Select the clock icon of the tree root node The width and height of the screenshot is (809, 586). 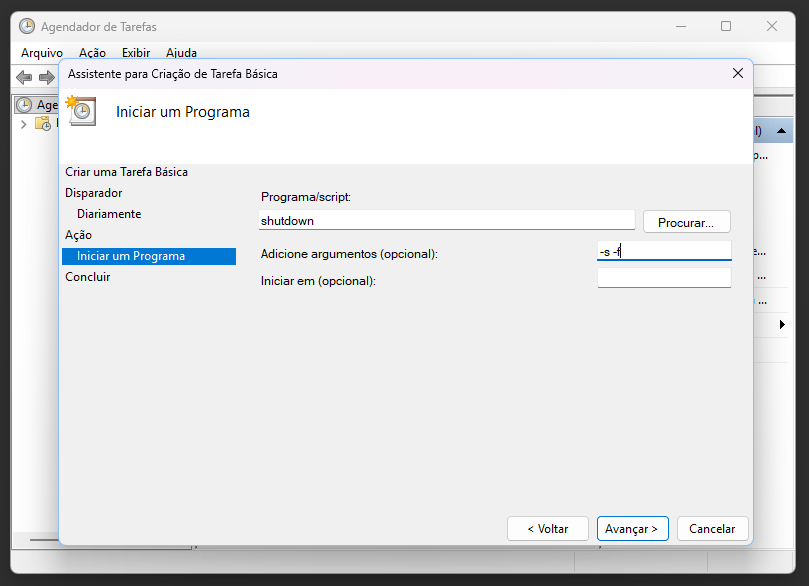coord(26,105)
